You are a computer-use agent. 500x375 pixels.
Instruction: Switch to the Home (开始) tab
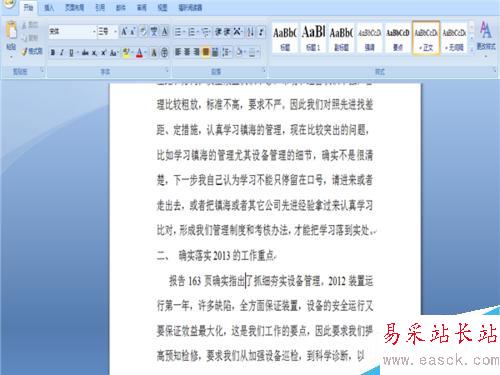point(29,7)
